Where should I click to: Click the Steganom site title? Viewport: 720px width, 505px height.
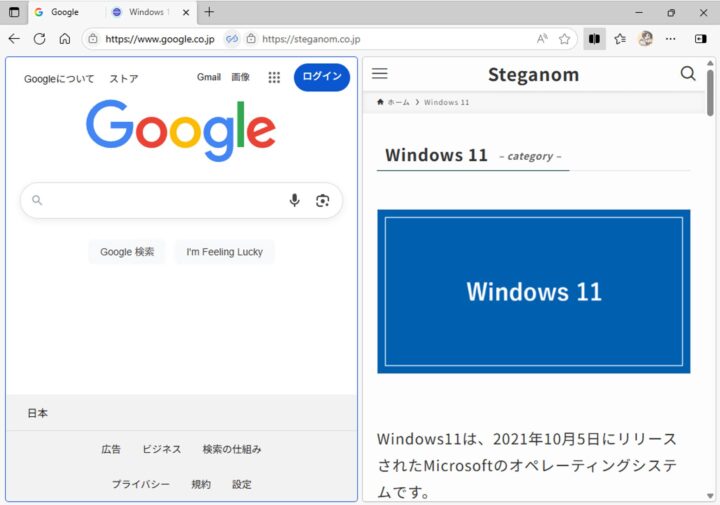coord(534,74)
